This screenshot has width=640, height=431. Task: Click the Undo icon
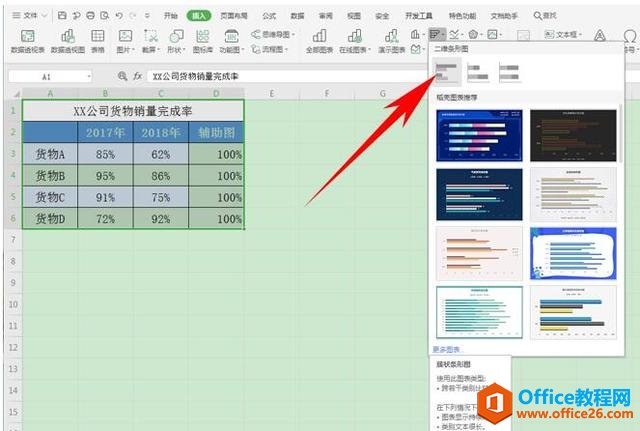[119, 16]
